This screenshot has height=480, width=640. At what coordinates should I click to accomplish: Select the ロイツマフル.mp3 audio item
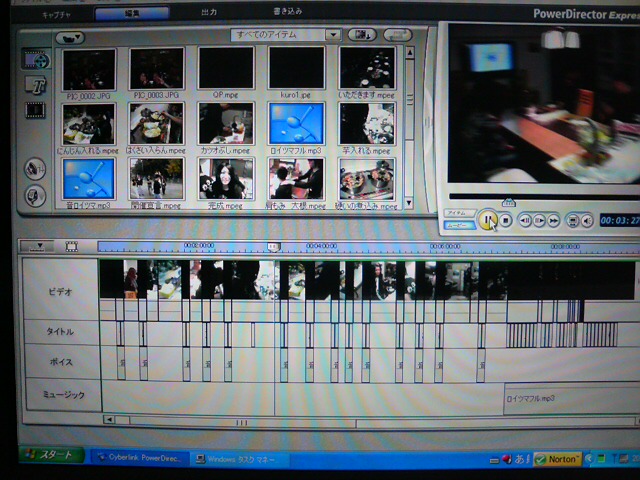coord(296,124)
